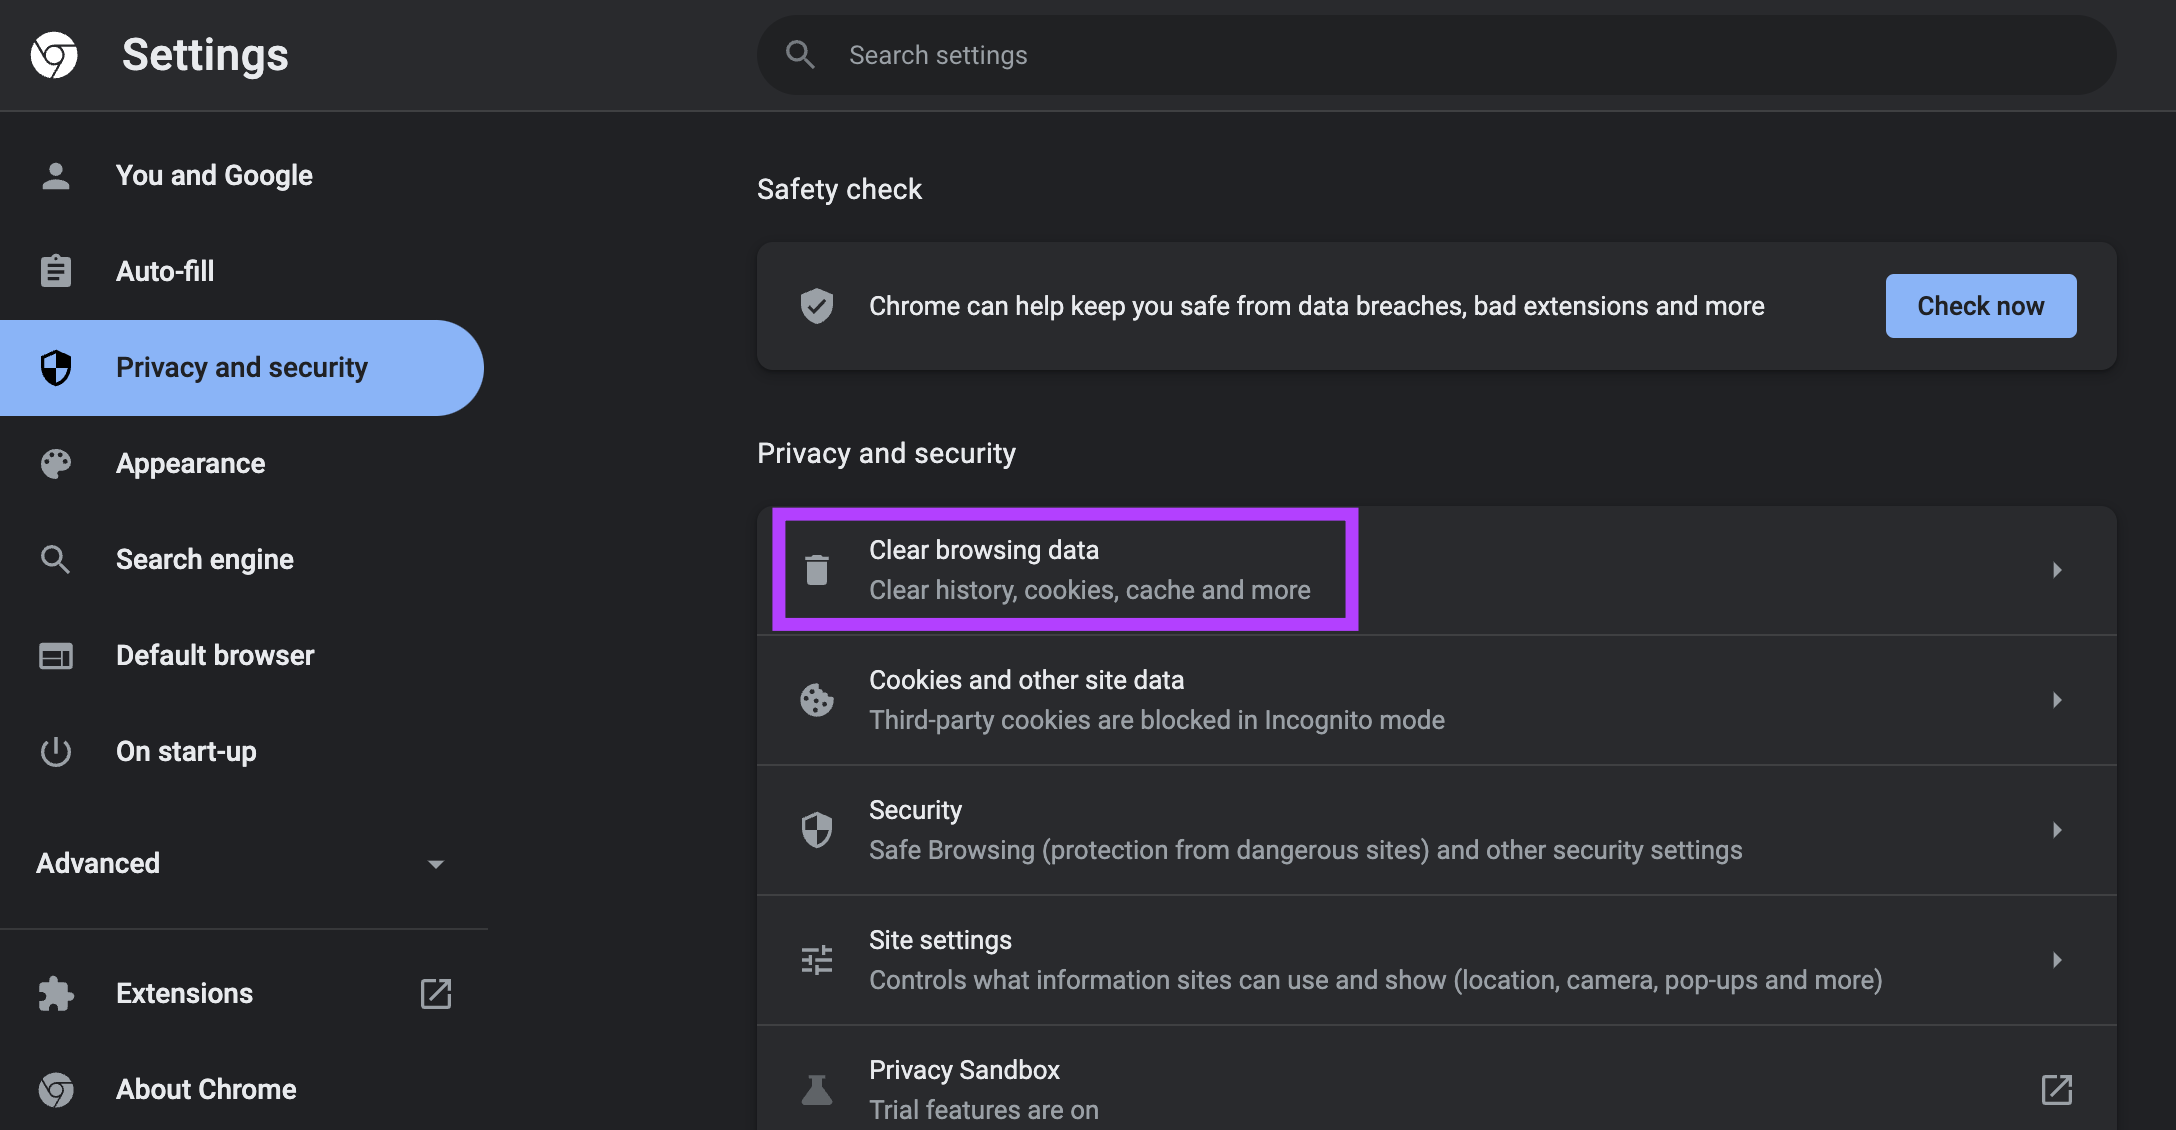Click the magnifier icon in search bar
2176x1130 pixels.
[x=800, y=55]
